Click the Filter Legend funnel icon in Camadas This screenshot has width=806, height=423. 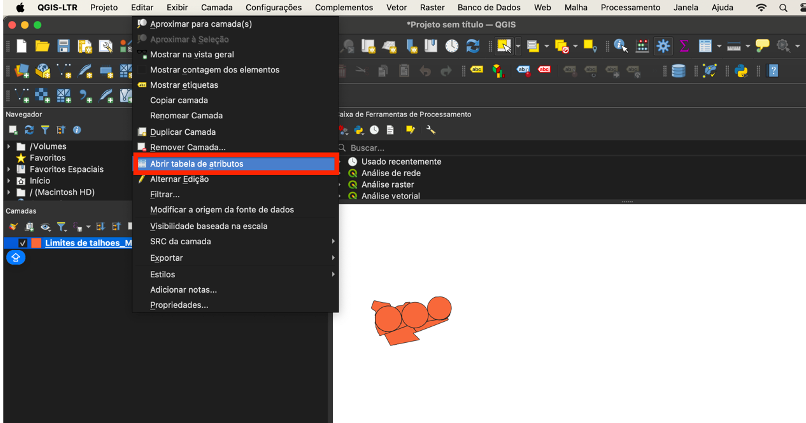(x=61, y=227)
